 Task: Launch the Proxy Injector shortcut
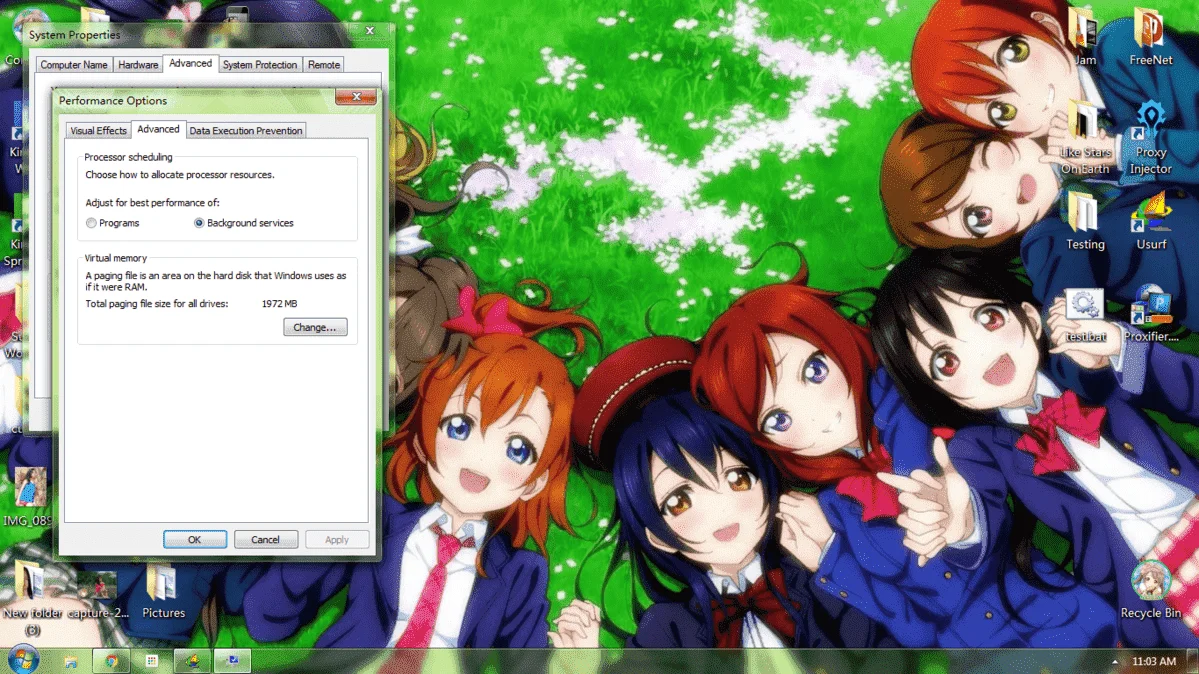point(1150,138)
